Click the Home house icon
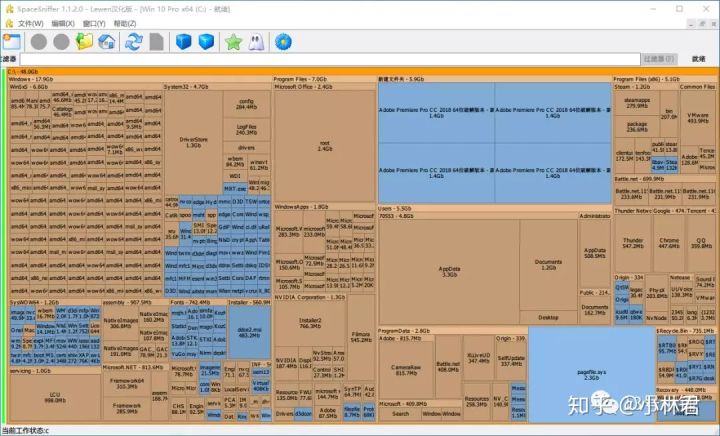This screenshot has width=720, height=436. tap(108, 41)
